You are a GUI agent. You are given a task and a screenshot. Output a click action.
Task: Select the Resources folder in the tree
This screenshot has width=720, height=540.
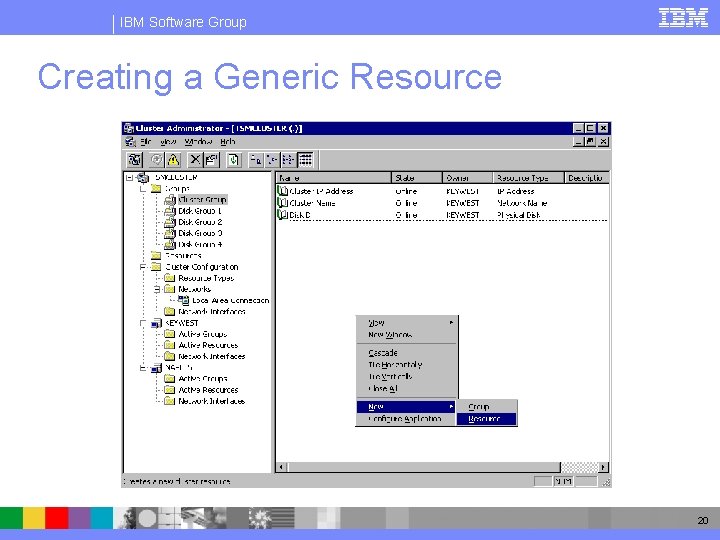coord(183,256)
